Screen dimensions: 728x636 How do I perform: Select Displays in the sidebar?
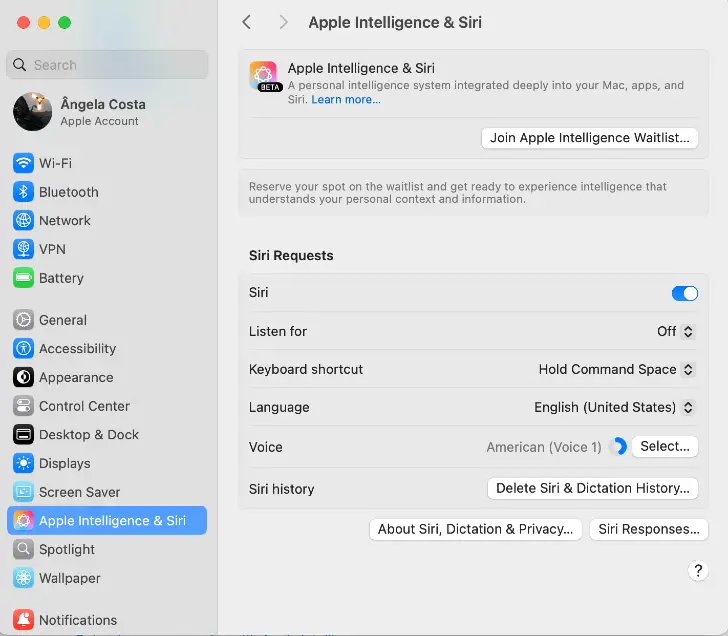[65, 463]
